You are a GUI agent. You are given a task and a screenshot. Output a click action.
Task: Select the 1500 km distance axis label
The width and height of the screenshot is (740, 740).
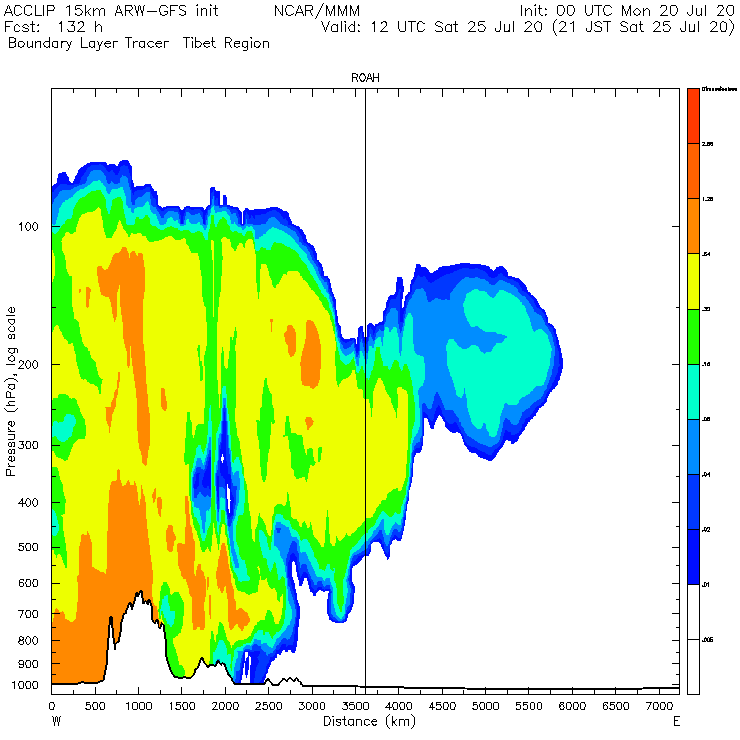click(x=182, y=706)
